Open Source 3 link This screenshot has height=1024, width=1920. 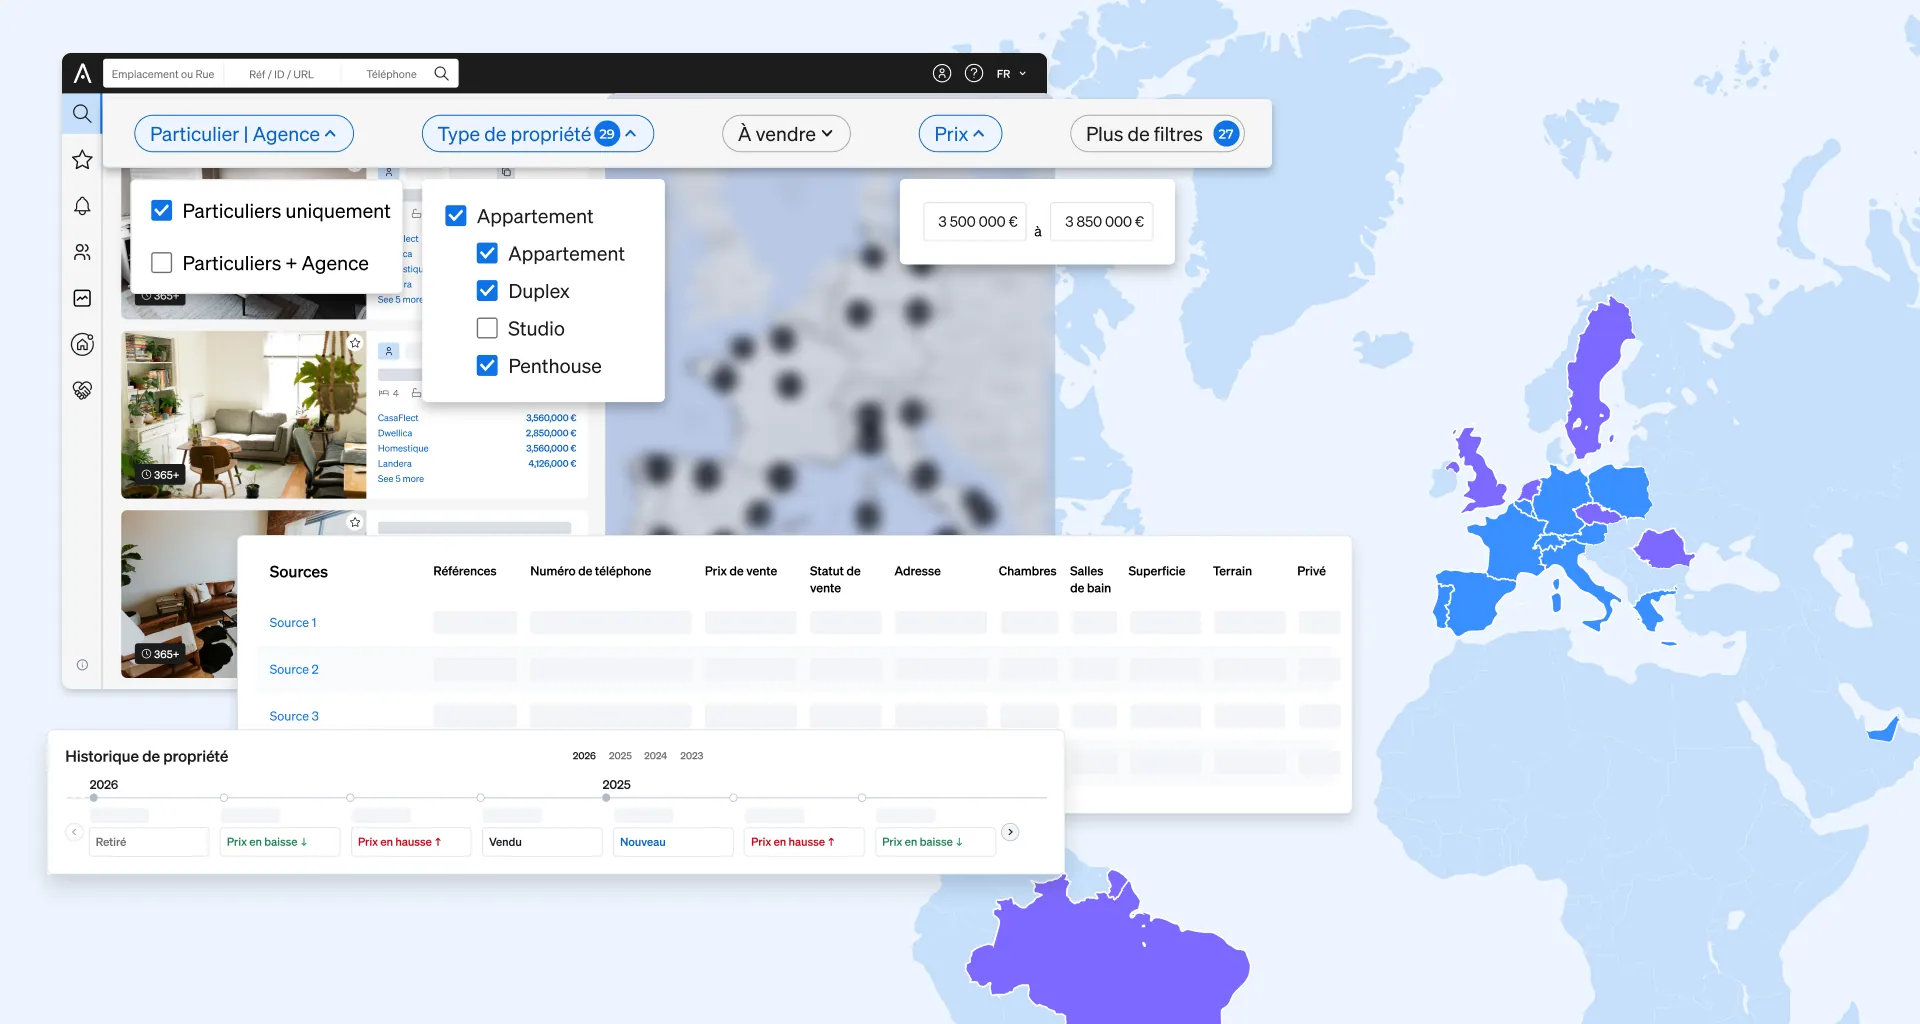294,717
